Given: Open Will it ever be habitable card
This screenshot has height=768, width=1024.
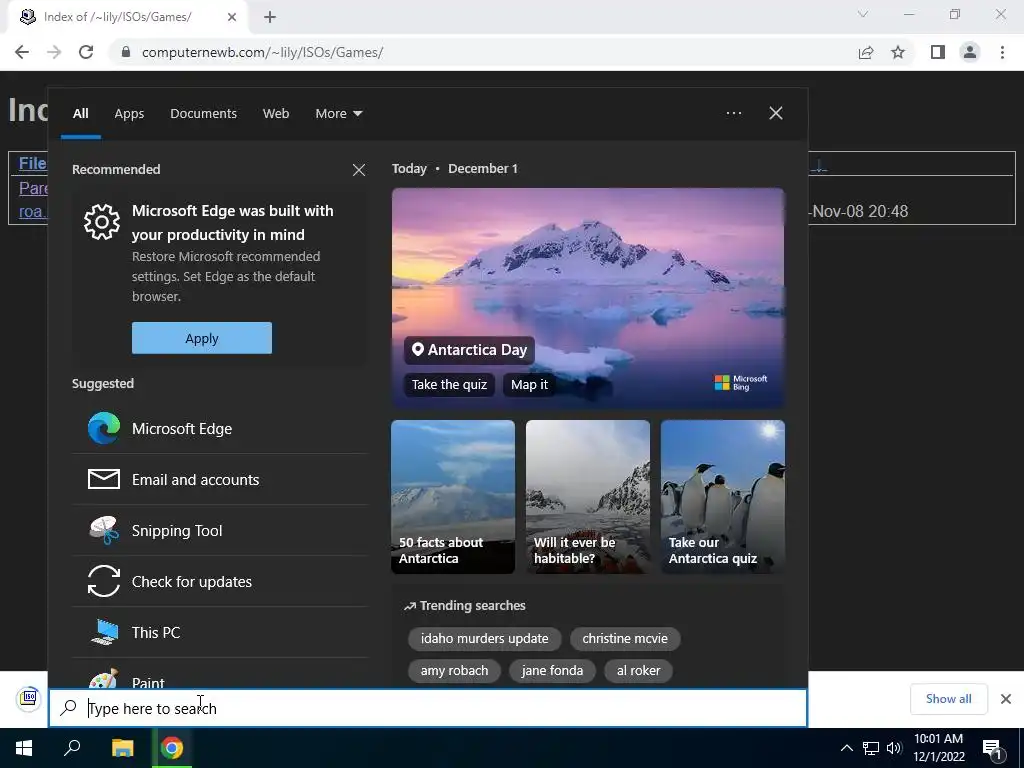Looking at the screenshot, I should click(x=588, y=497).
